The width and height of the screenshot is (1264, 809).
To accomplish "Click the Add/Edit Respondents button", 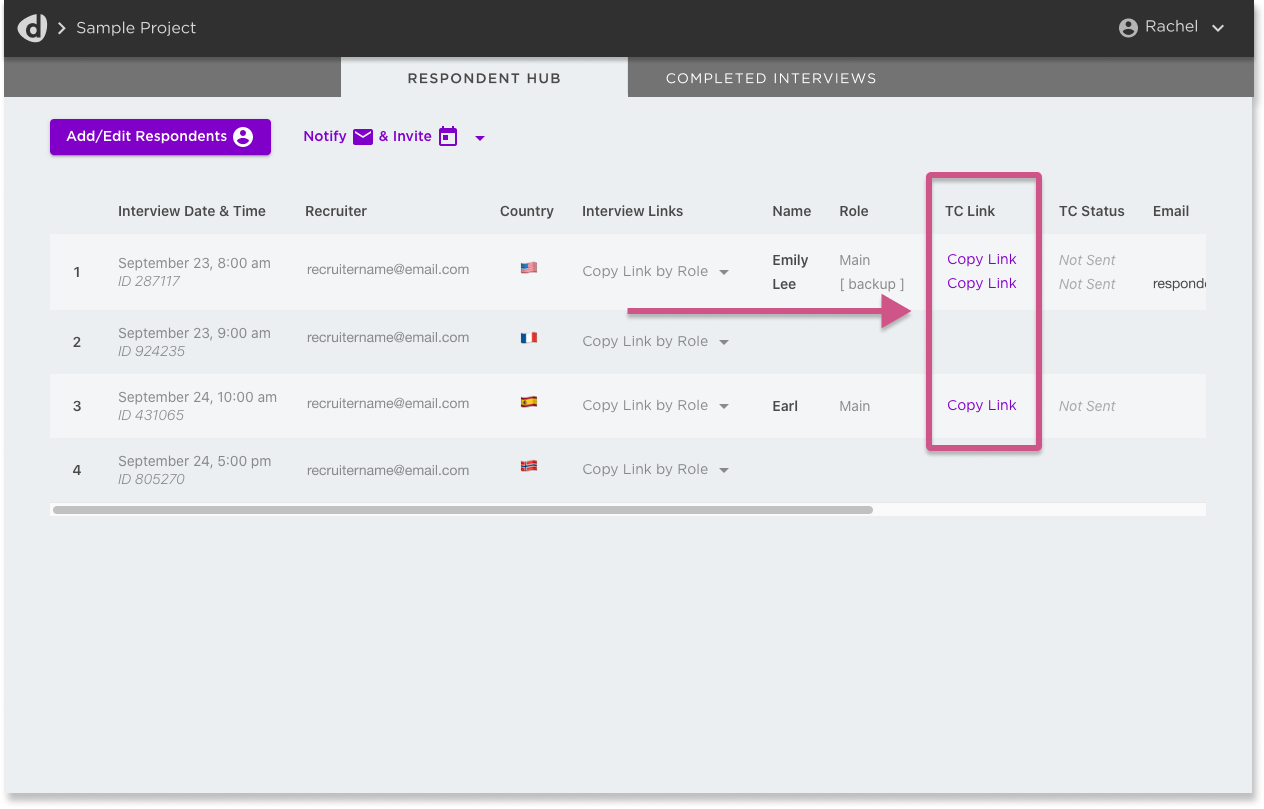I will [x=160, y=137].
